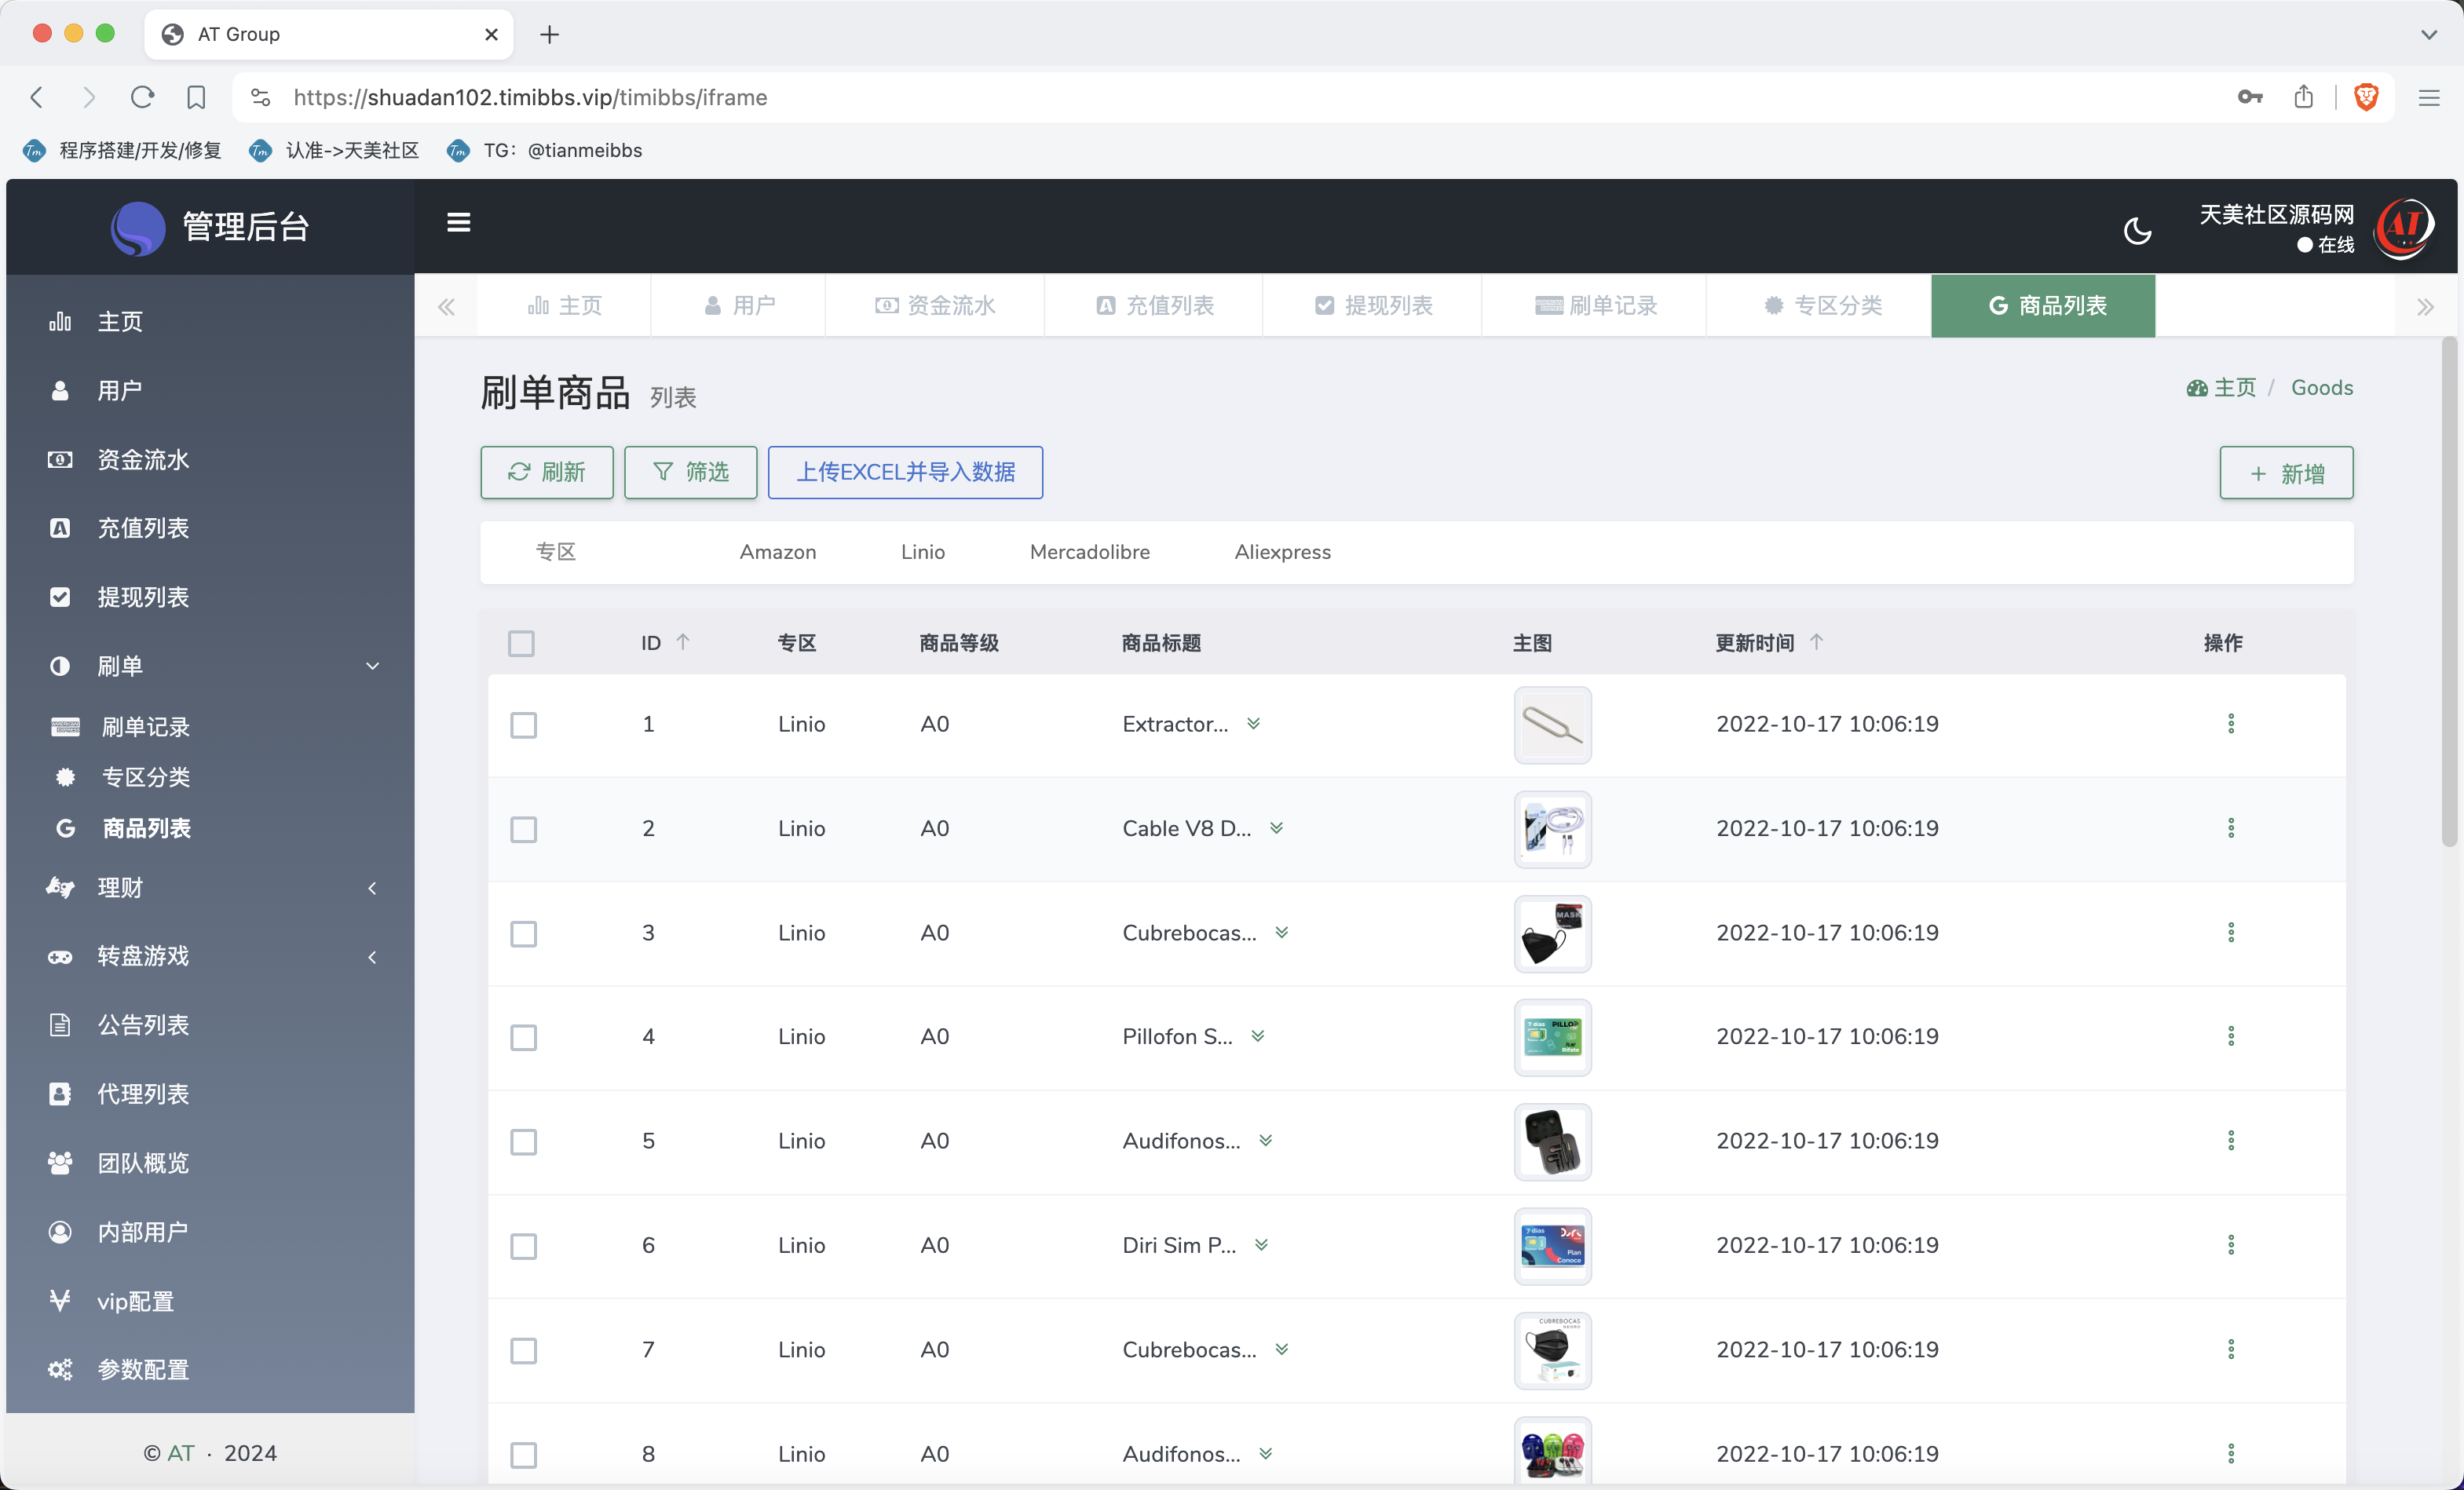Click the browser share icon
2464x1490 pixels.
click(x=2303, y=97)
